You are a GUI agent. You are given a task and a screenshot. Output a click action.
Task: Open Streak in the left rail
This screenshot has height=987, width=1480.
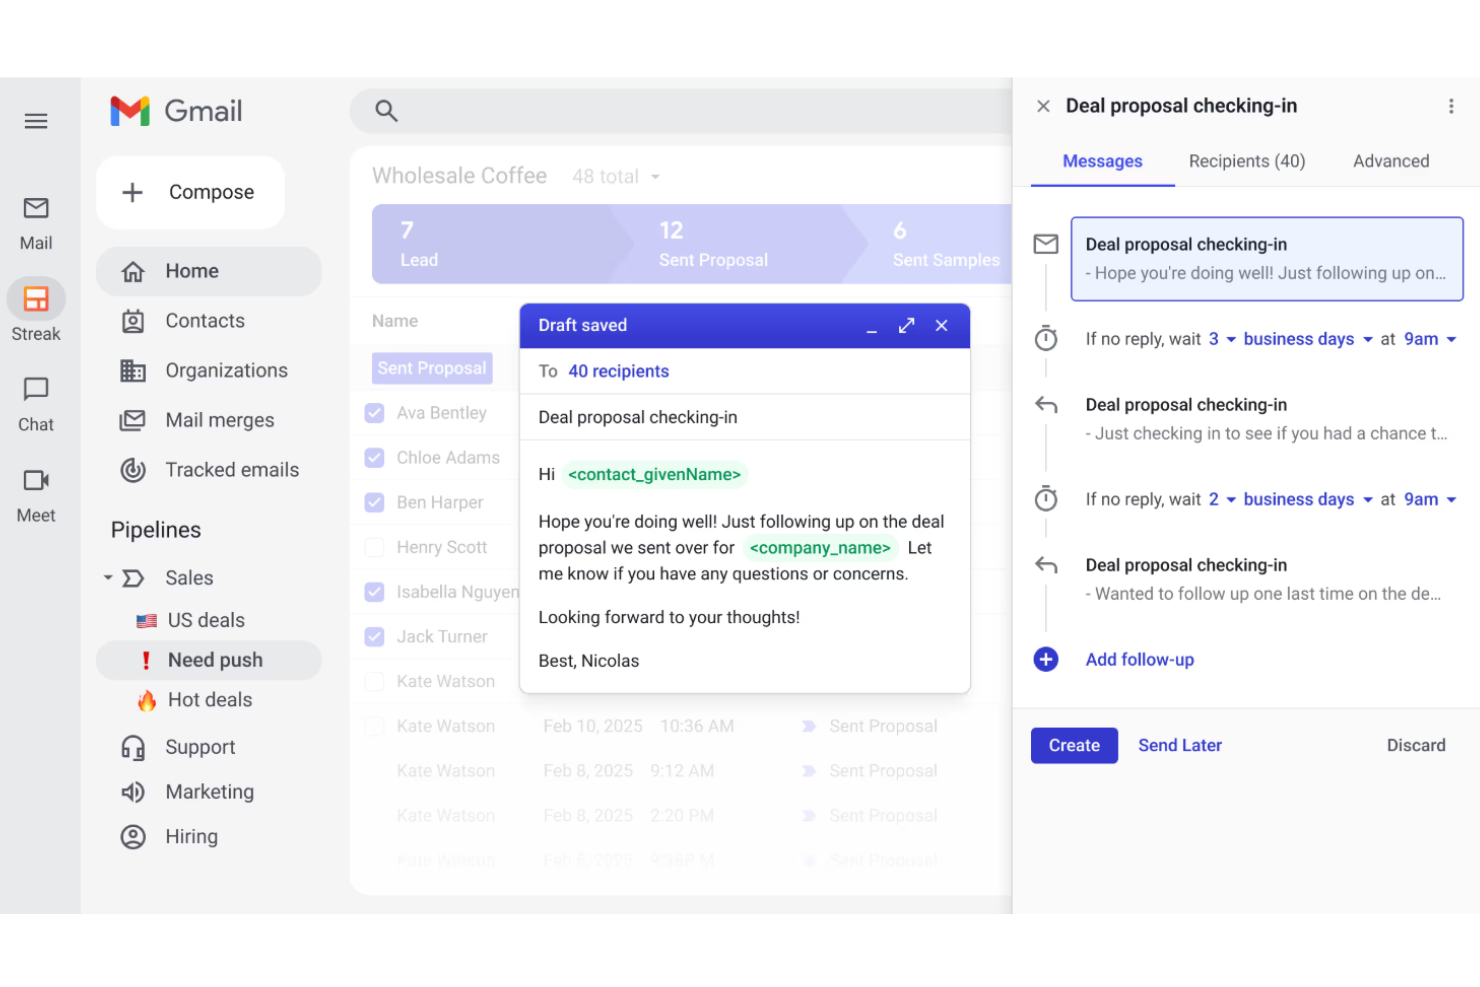[36, 311]
